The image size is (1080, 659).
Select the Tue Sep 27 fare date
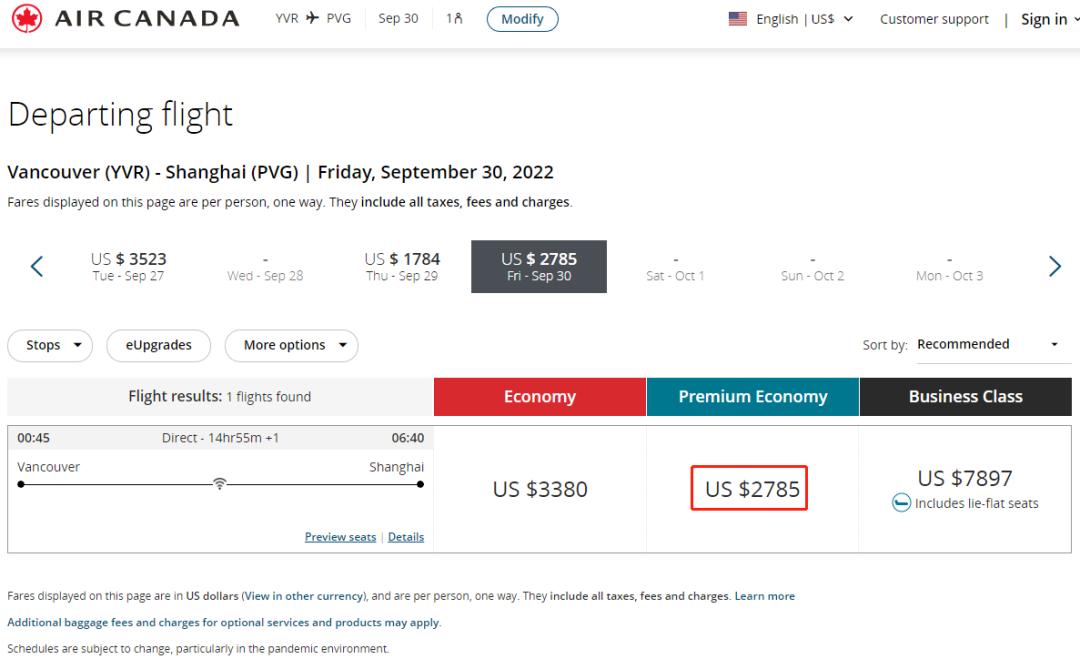coord(128,266)
